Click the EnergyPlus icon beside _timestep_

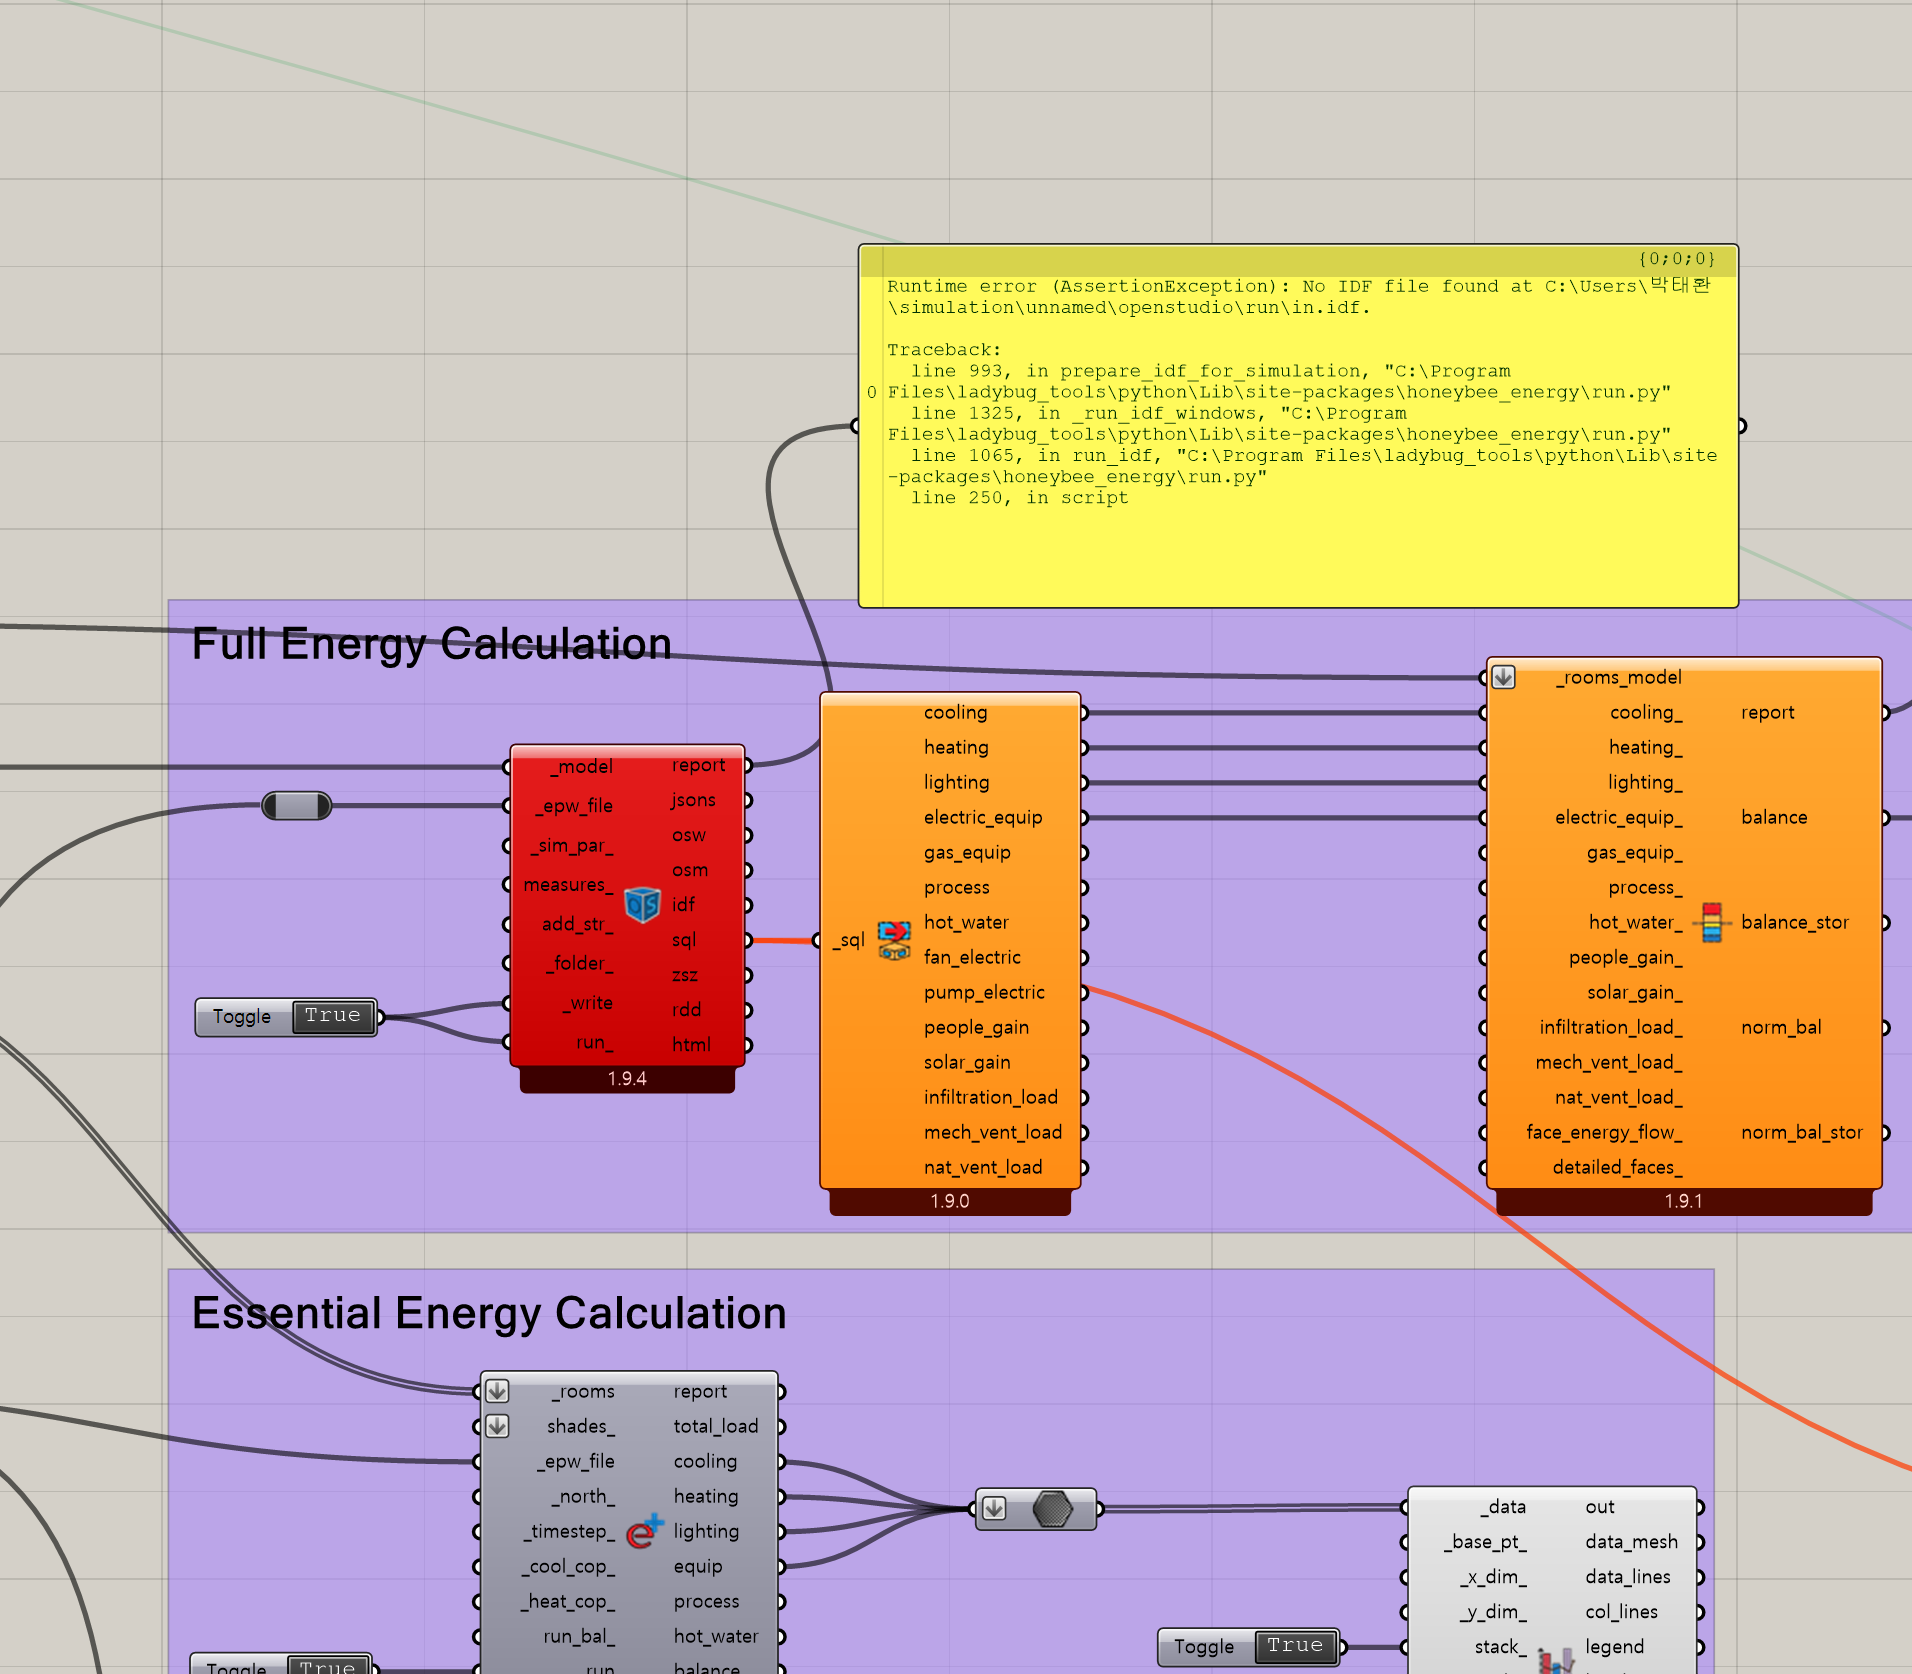pyautogui.click(x=644, y=1531)
